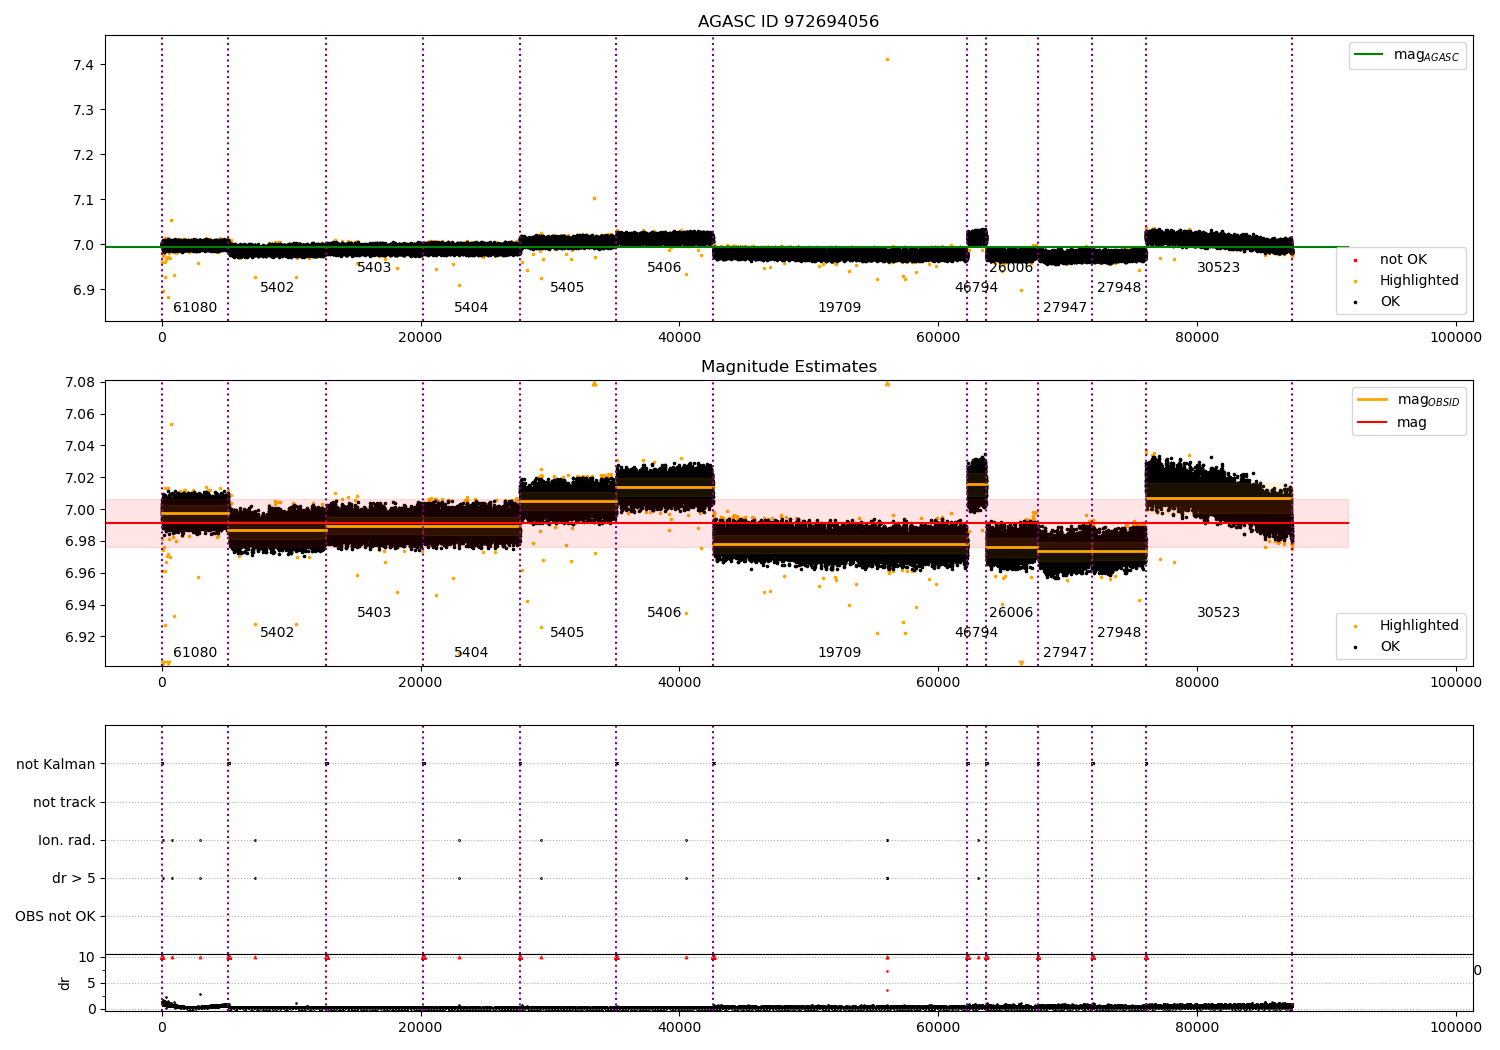Click the 7.02 y-axis tick label

click(80, 478)
